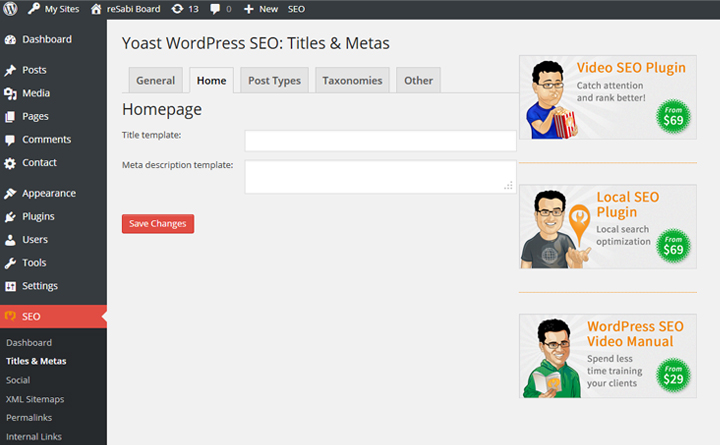Image resolution: width=720 pixels, height=445 pixels.
Task: Open Appearance in the sidebar menu
Action: point(49,193)
